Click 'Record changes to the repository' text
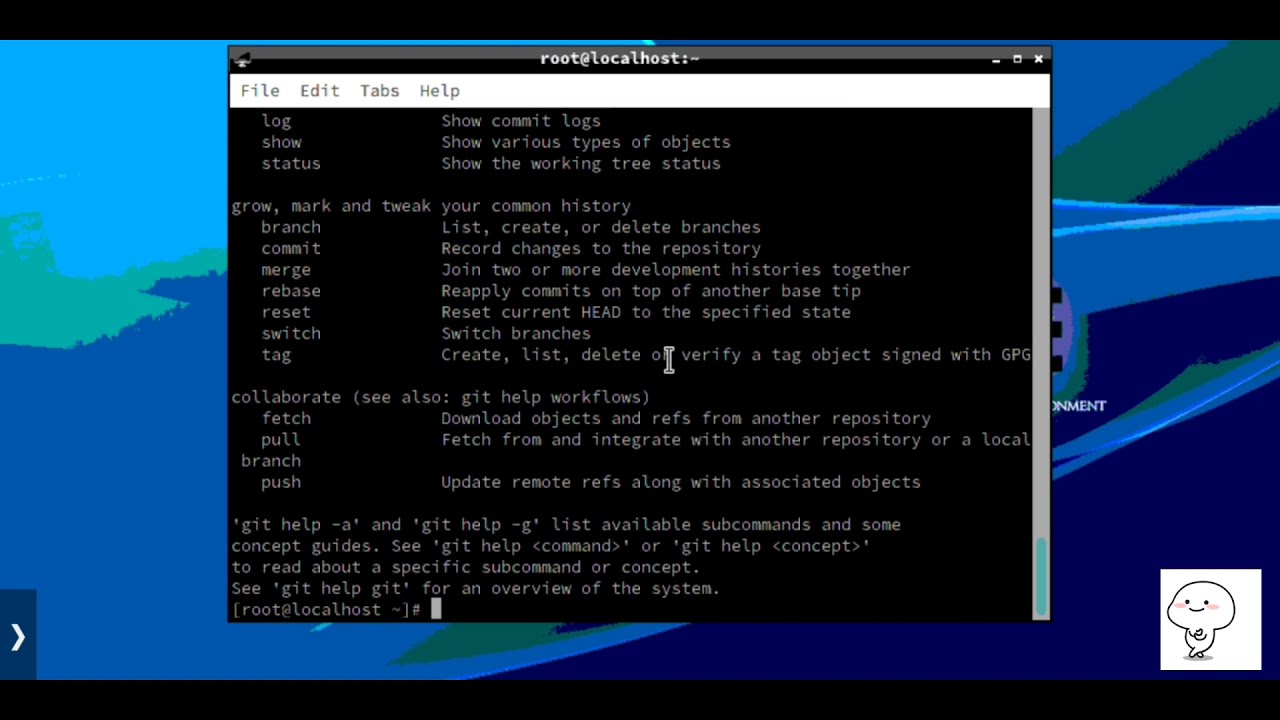The width and height of the screenshot is (1280, 720). tap(601, 248)
